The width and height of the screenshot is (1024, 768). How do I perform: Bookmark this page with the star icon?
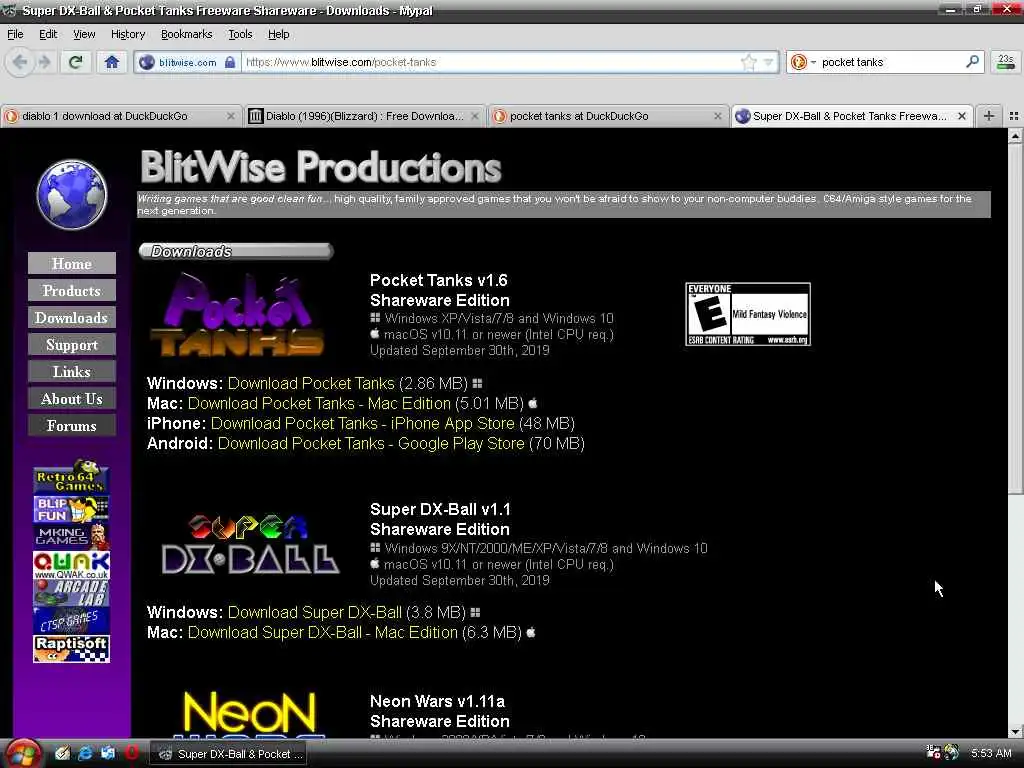click(748, 62)
